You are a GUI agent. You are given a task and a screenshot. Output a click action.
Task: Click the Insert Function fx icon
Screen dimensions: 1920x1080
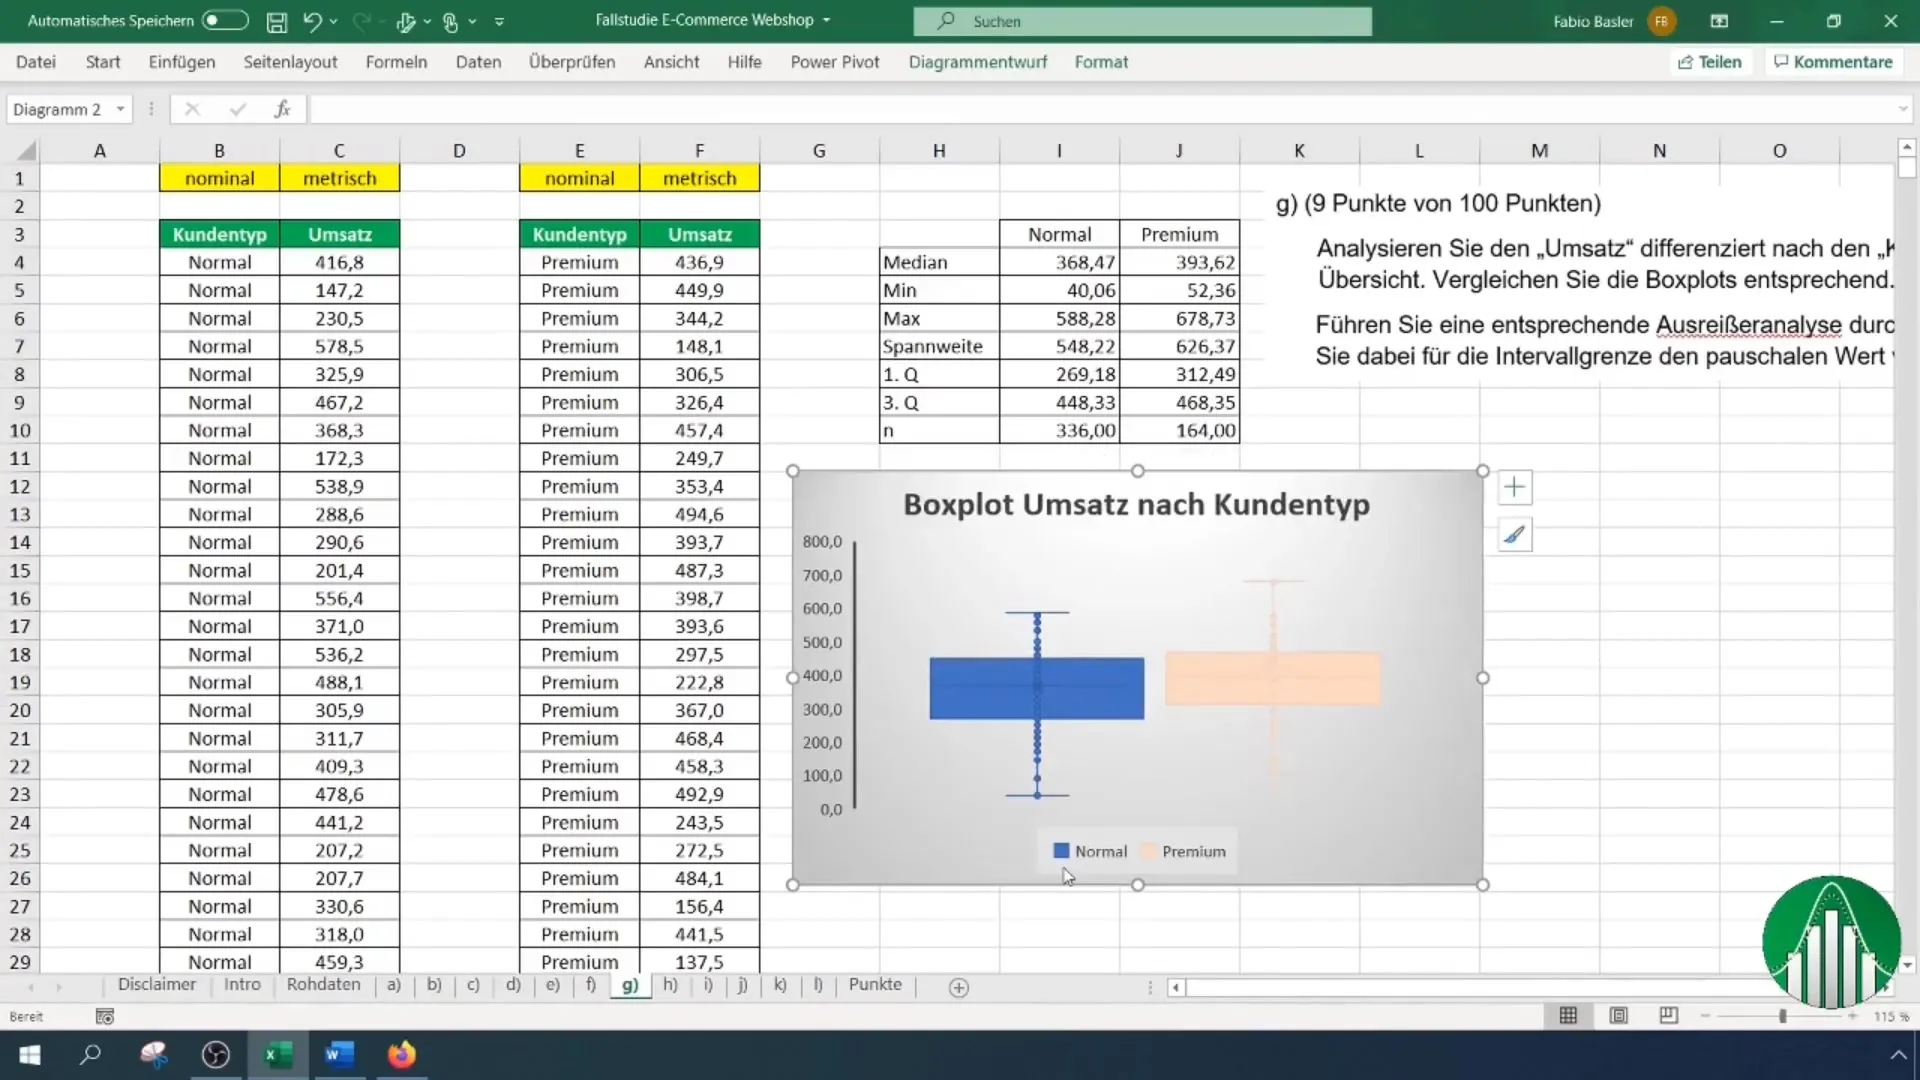pos(283,109)
